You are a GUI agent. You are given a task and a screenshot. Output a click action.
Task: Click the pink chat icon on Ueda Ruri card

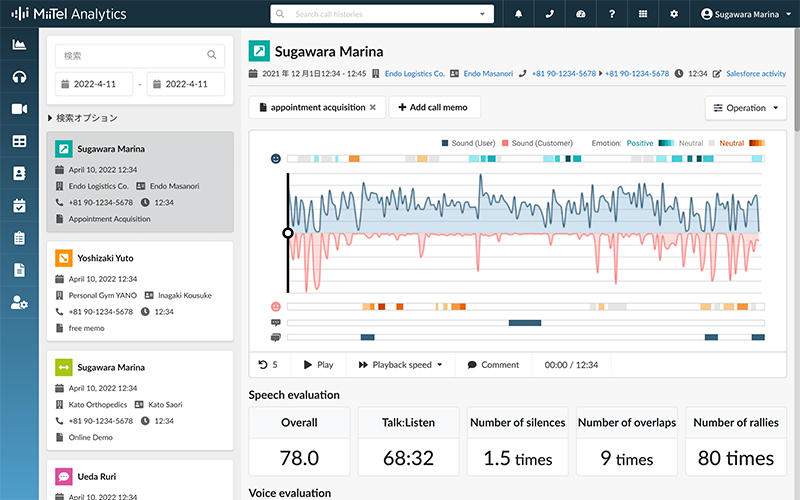(63, 477)
